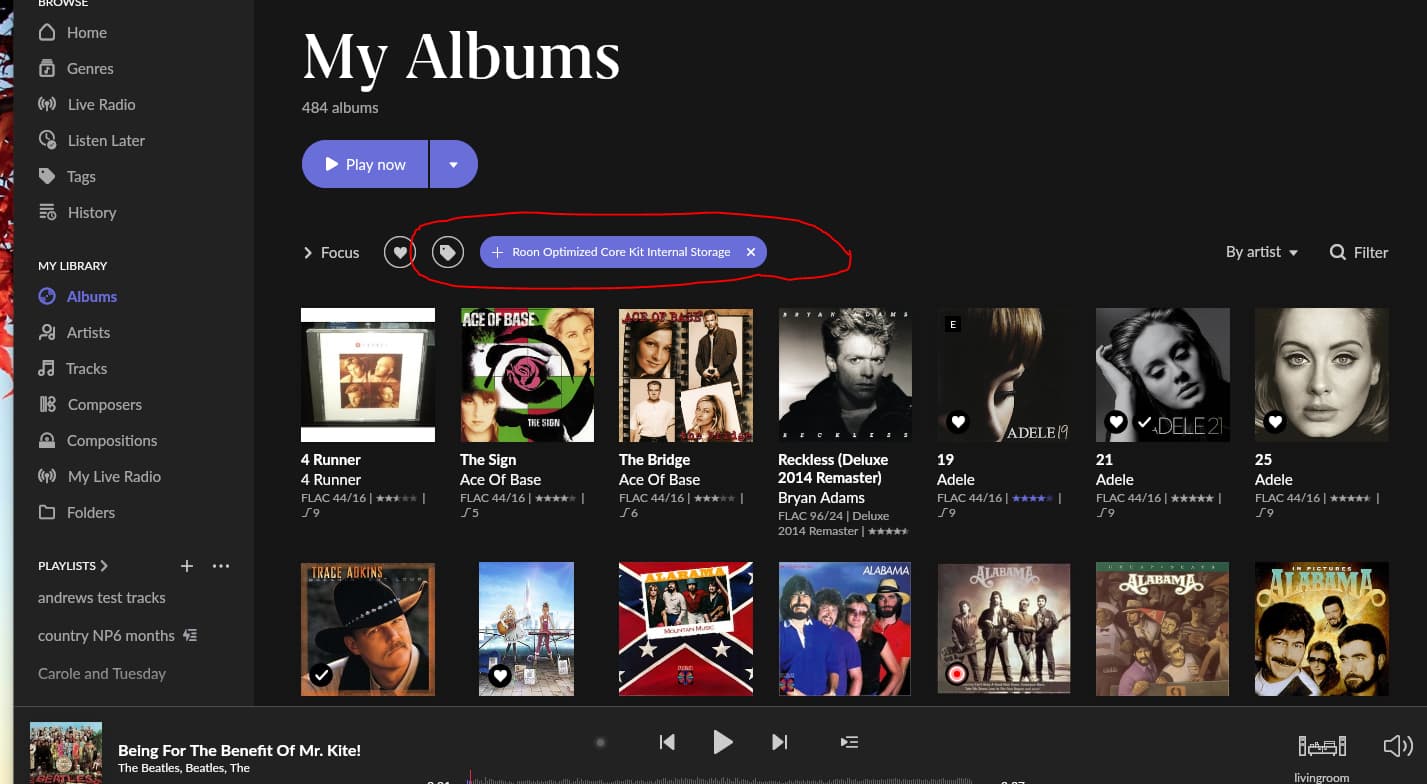The width and height of the screenshot is (1427, 784).
Task: Click the now playing track title
Action: pyautogui.click(x=239, y=750)
